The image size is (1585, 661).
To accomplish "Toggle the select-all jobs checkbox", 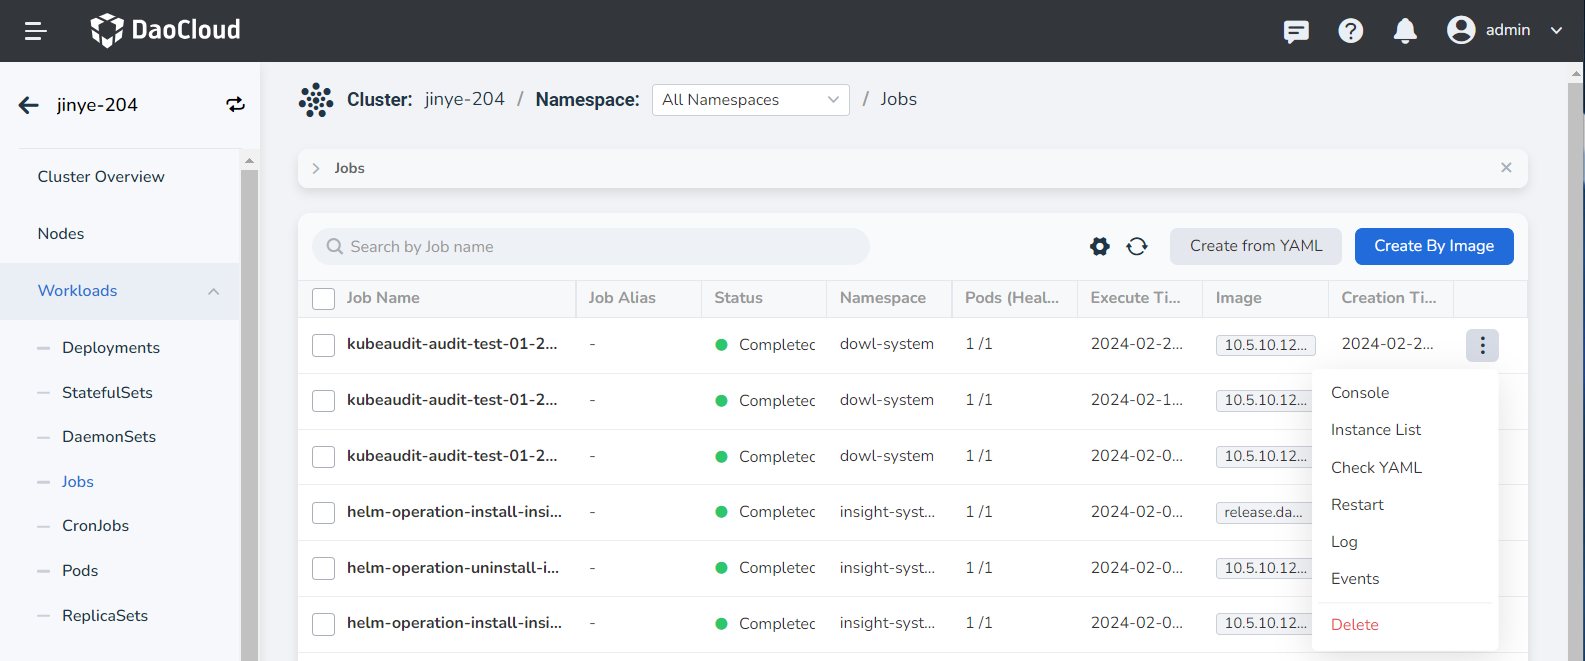I will [x=323, y=299].
